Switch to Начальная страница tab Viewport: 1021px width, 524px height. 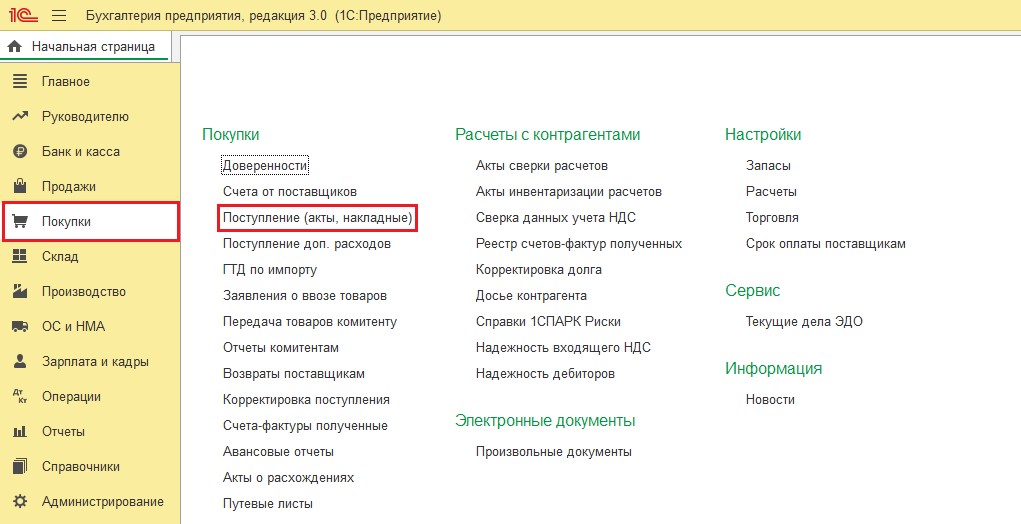tap(85, 47)
